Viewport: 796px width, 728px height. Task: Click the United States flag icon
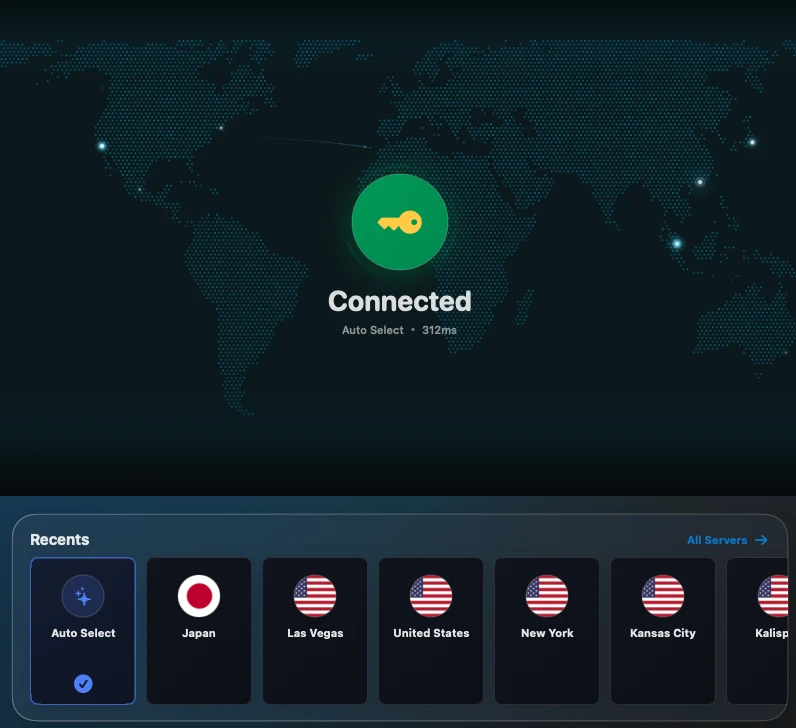click(431, 596)
